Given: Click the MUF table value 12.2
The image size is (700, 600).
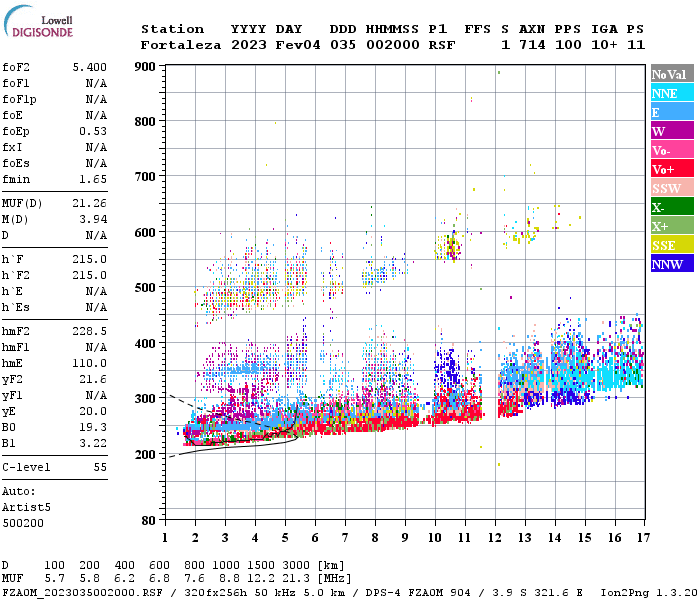Looking at the screenshot, I should click(261, 579).
